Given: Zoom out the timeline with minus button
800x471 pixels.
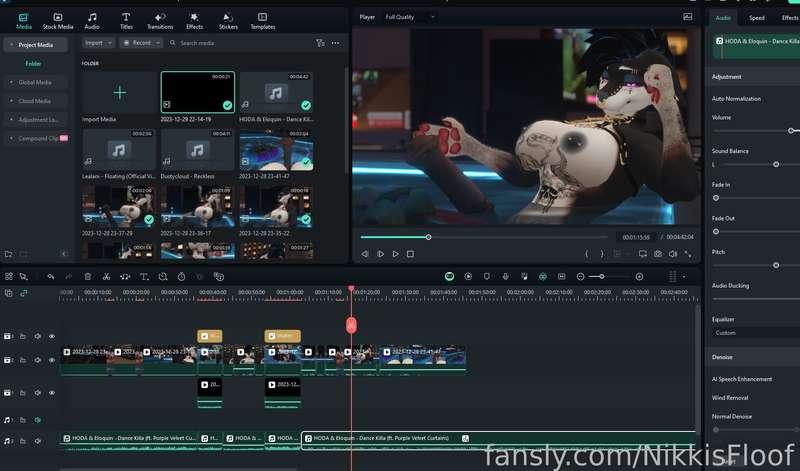Looking at the screenshot, I should click(580, 277).
